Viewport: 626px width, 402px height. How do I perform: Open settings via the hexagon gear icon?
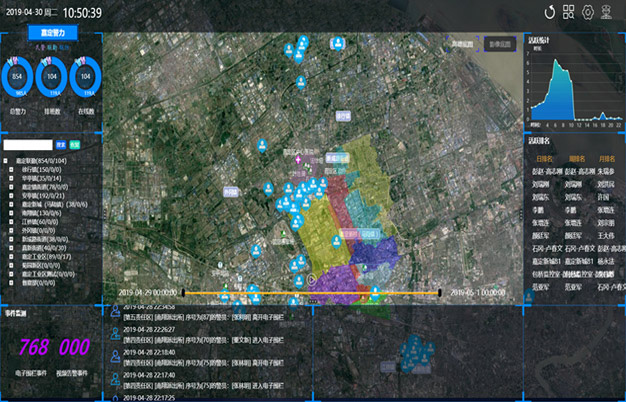588,12
